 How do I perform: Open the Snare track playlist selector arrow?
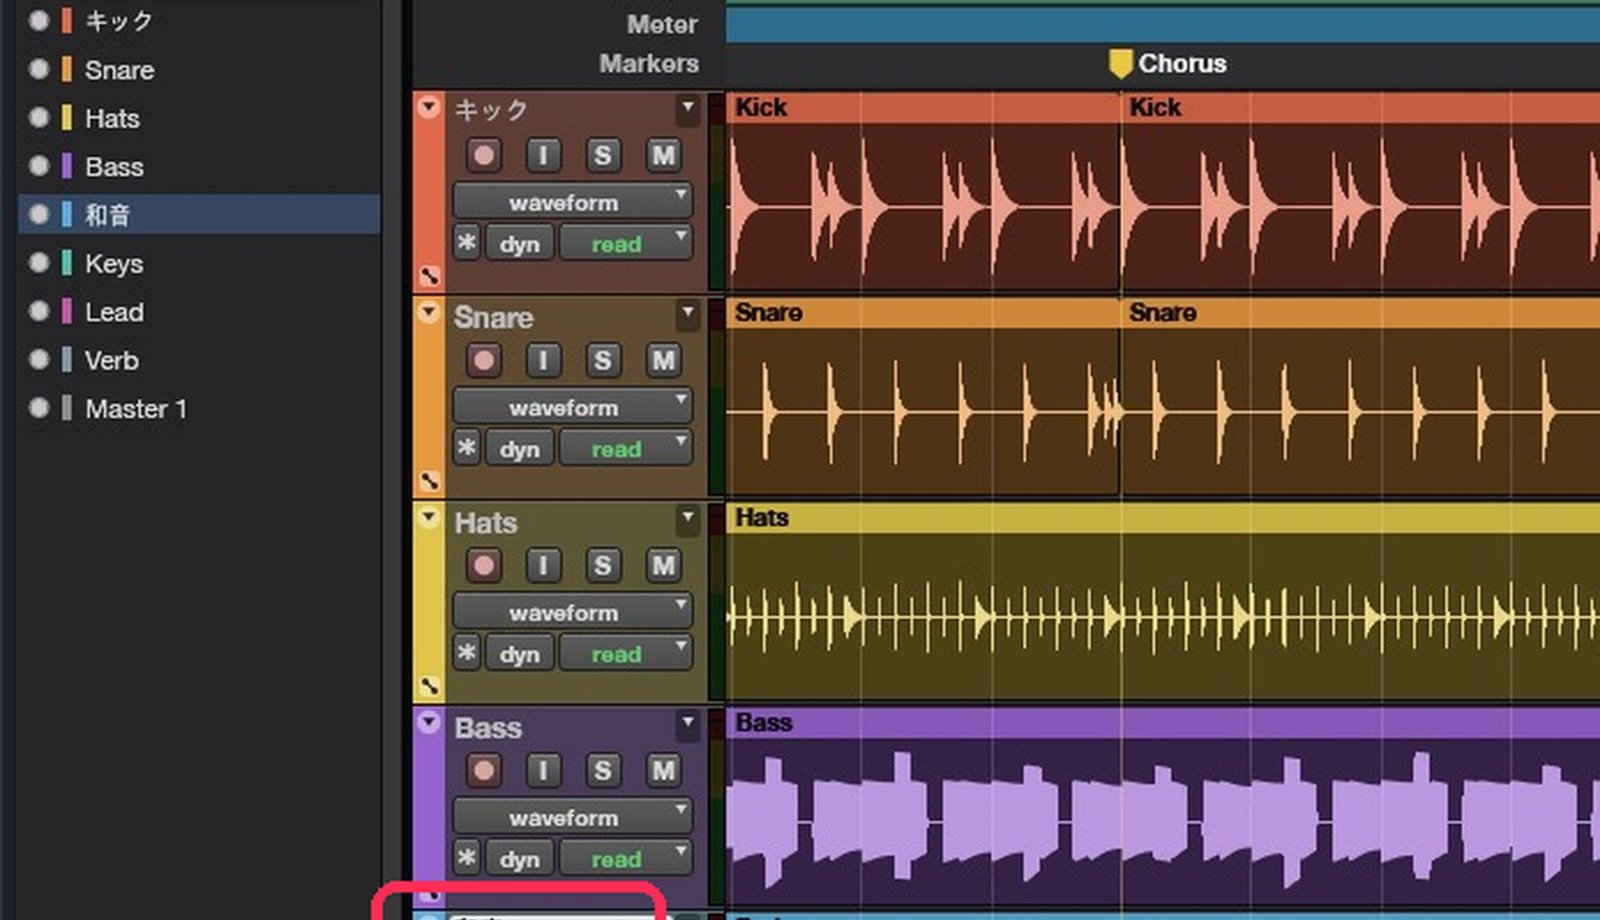[x=687, y=314]
